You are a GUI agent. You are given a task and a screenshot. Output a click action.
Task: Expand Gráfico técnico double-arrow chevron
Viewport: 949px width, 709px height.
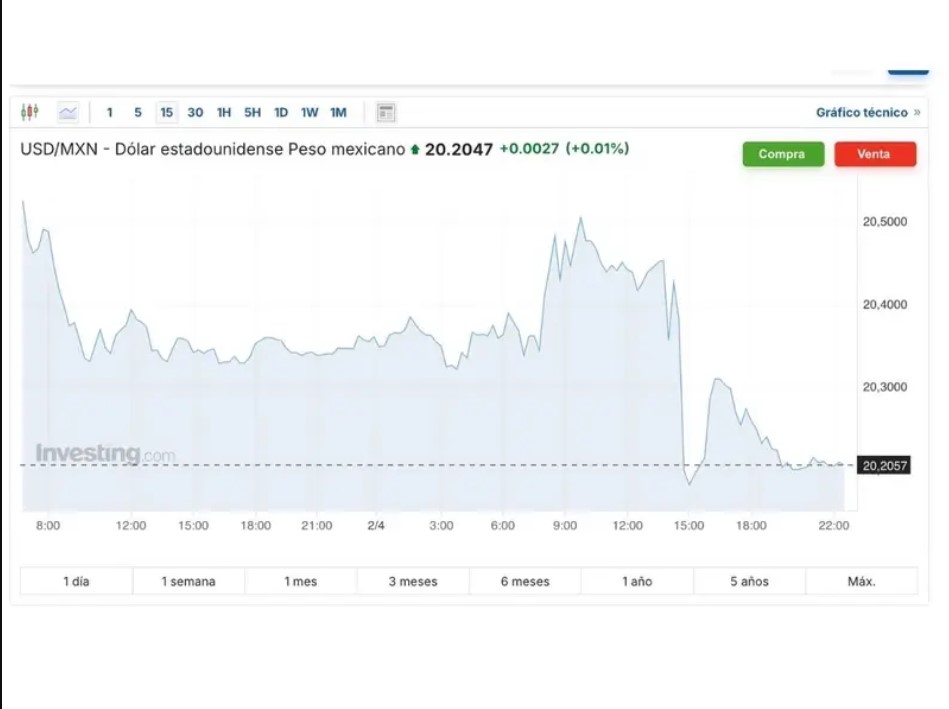[917, 113]
